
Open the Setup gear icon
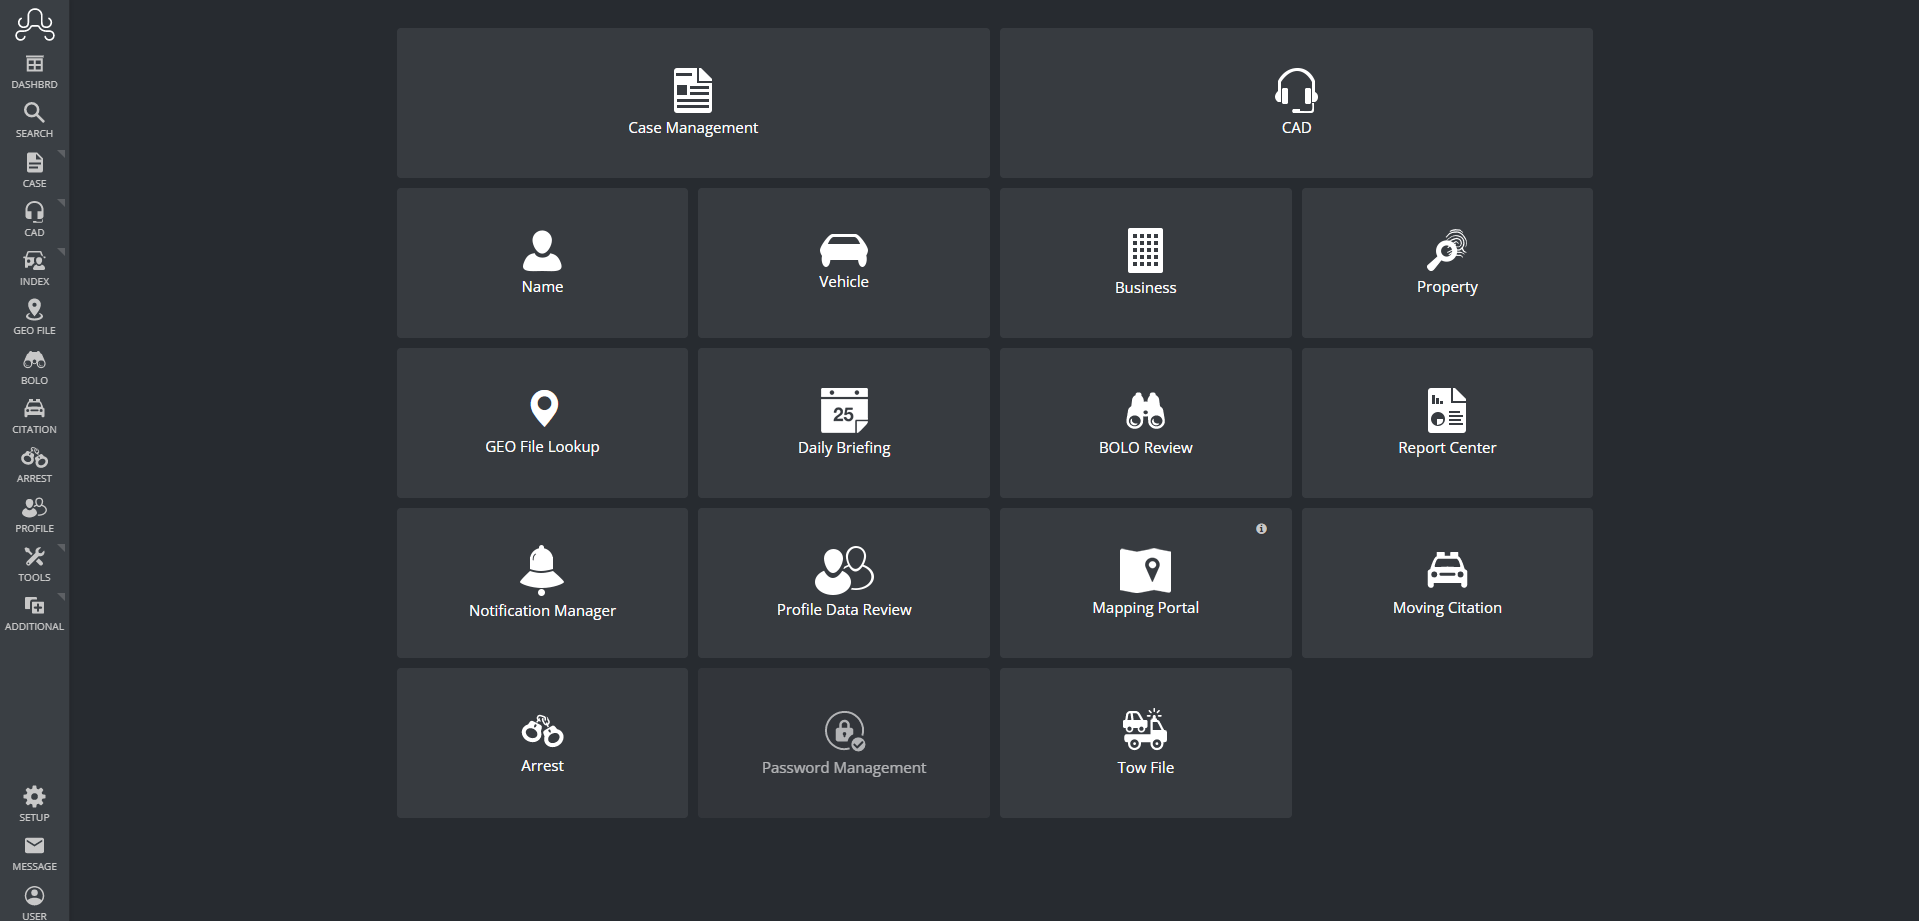[x=33, y=798]
